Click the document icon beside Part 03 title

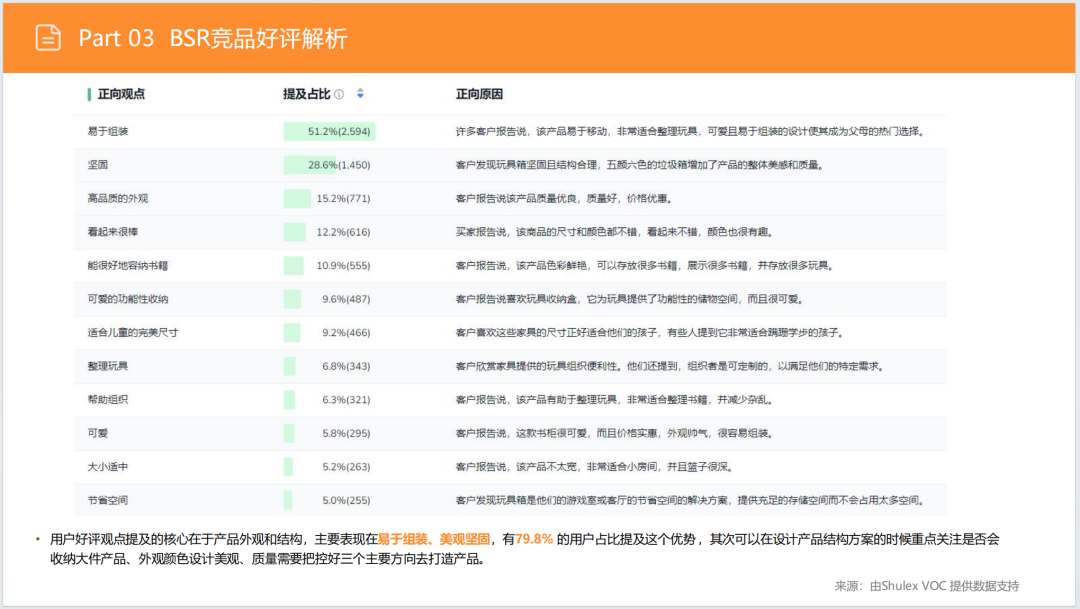click(47, 38)
